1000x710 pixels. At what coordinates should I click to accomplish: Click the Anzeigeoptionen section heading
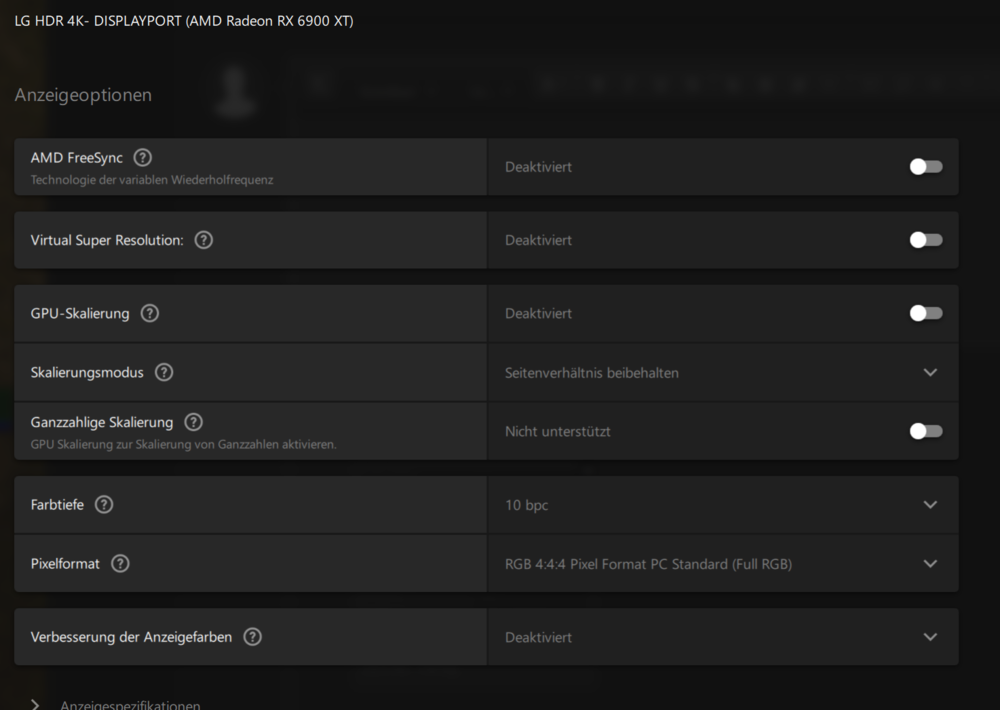coord(83,95)
